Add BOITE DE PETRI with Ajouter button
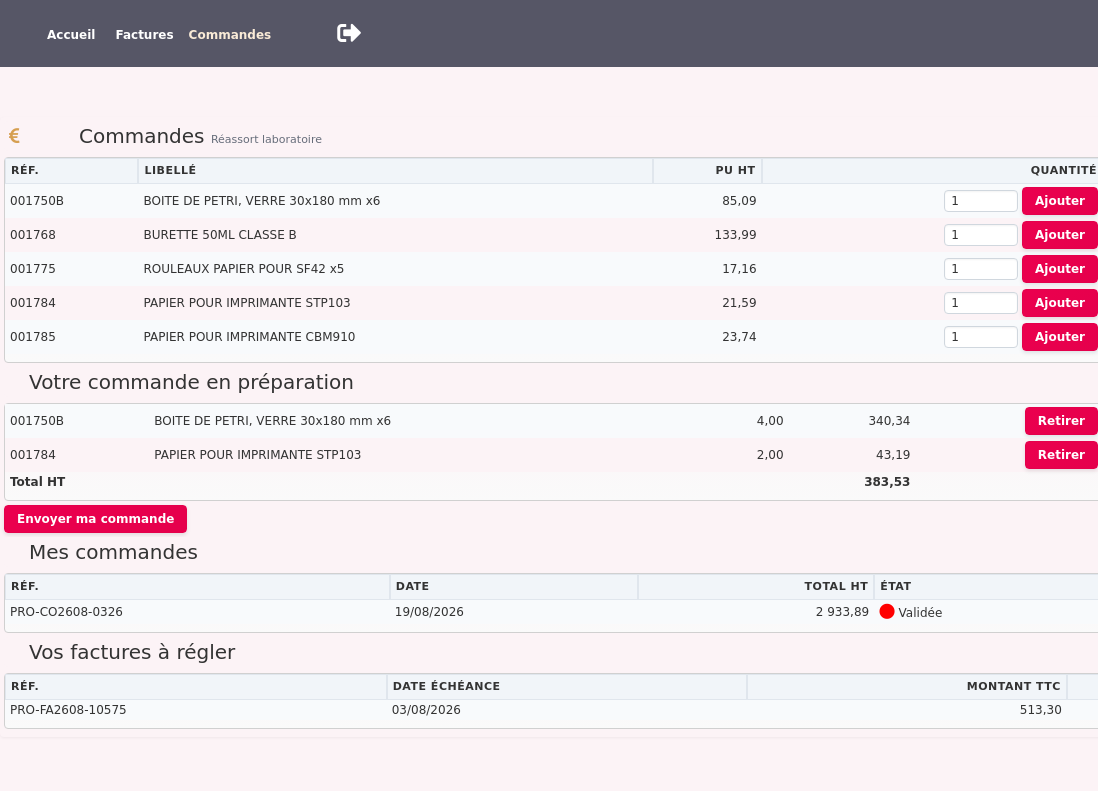 click(x=1059, y=201)
